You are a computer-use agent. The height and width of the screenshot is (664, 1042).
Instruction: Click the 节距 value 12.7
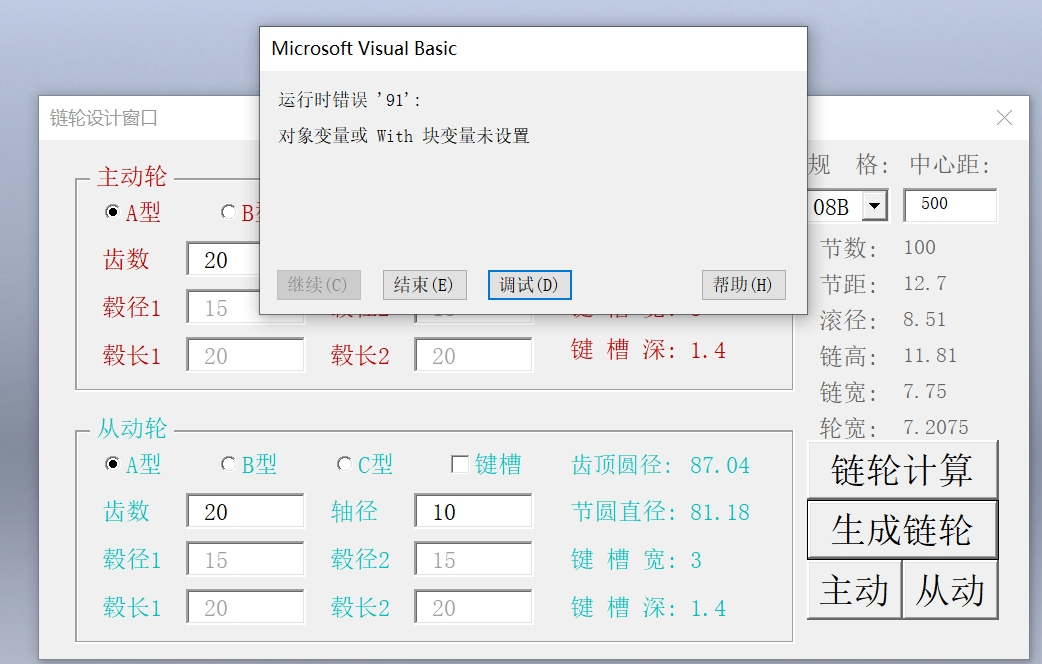(x=925, y=284)
